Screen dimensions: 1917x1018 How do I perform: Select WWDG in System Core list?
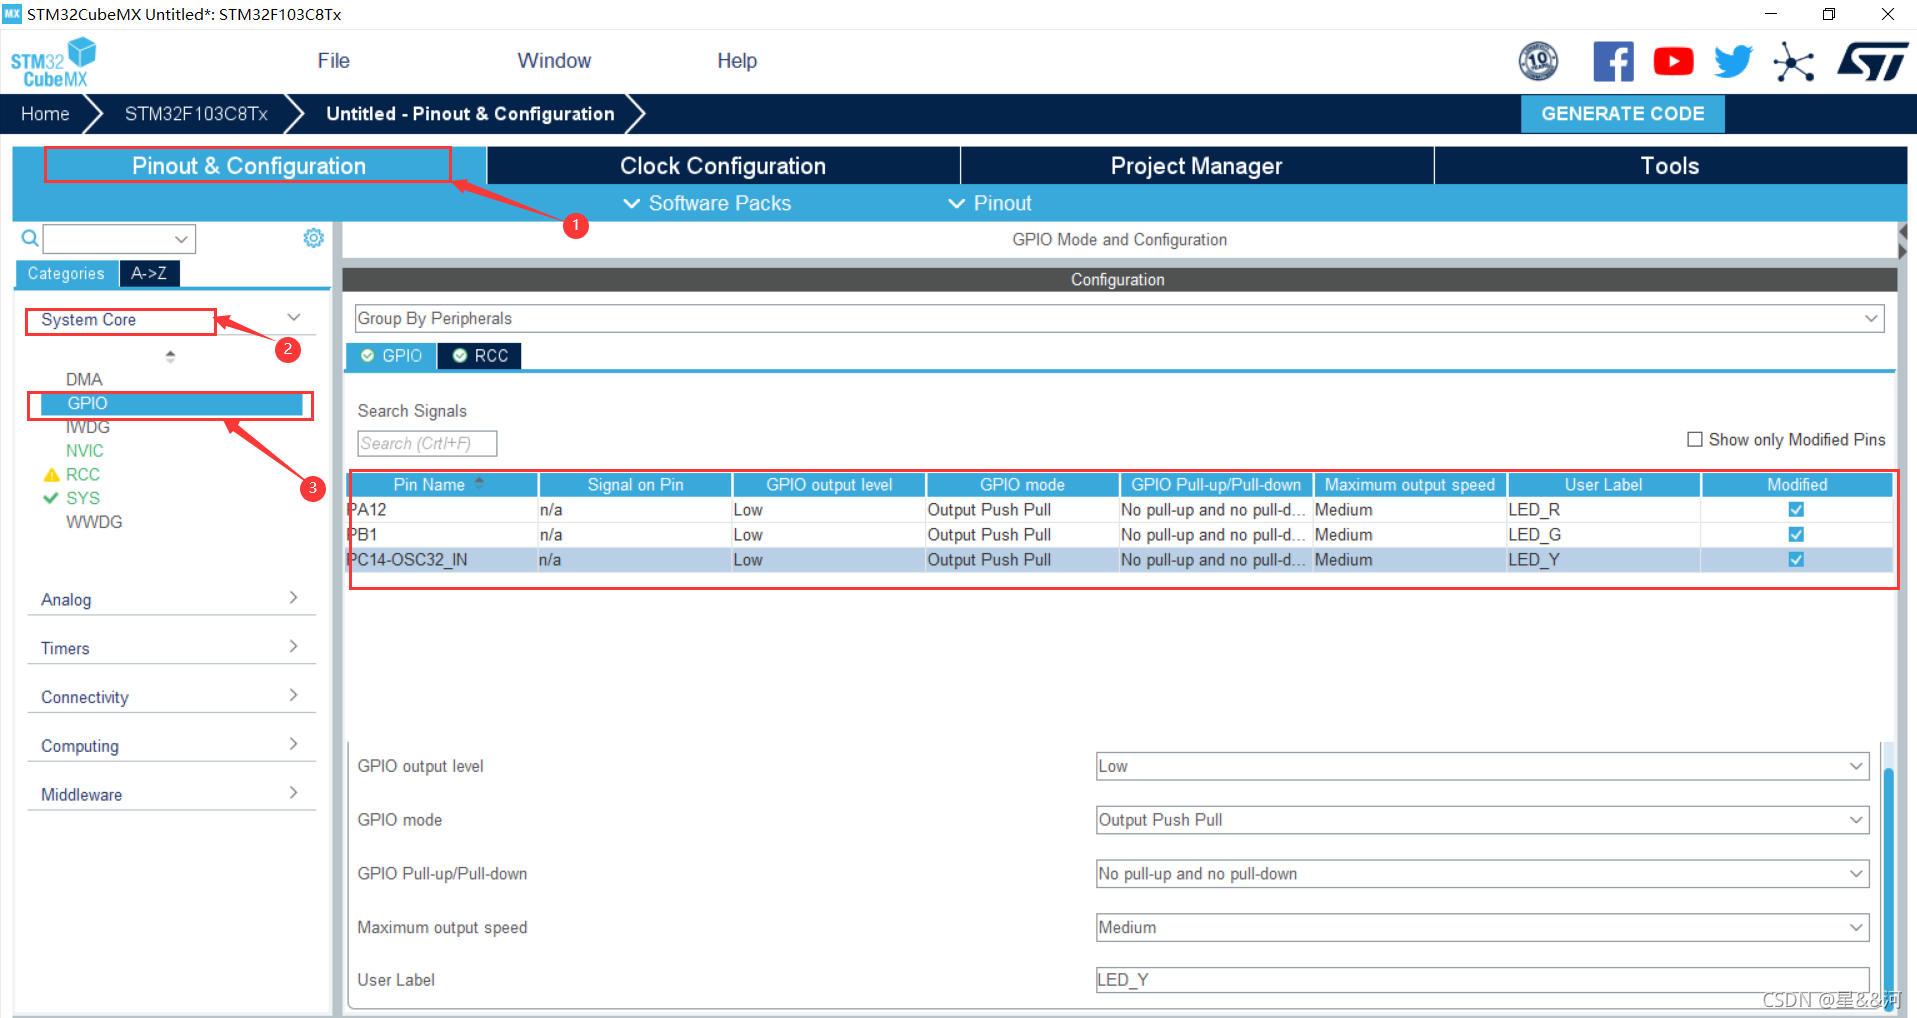click(x=94, y=522)
